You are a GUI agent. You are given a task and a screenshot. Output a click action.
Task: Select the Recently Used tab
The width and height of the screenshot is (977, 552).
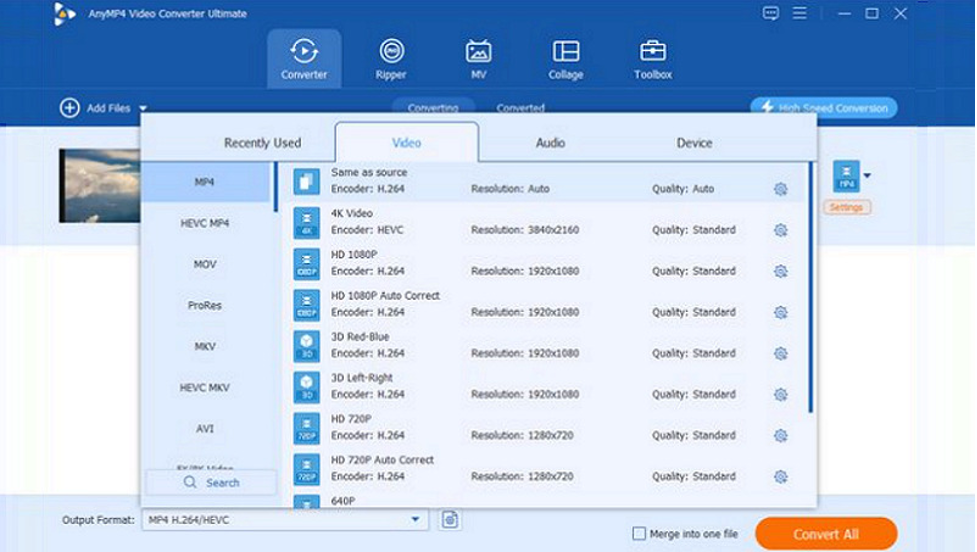click(x=262, y=143)
